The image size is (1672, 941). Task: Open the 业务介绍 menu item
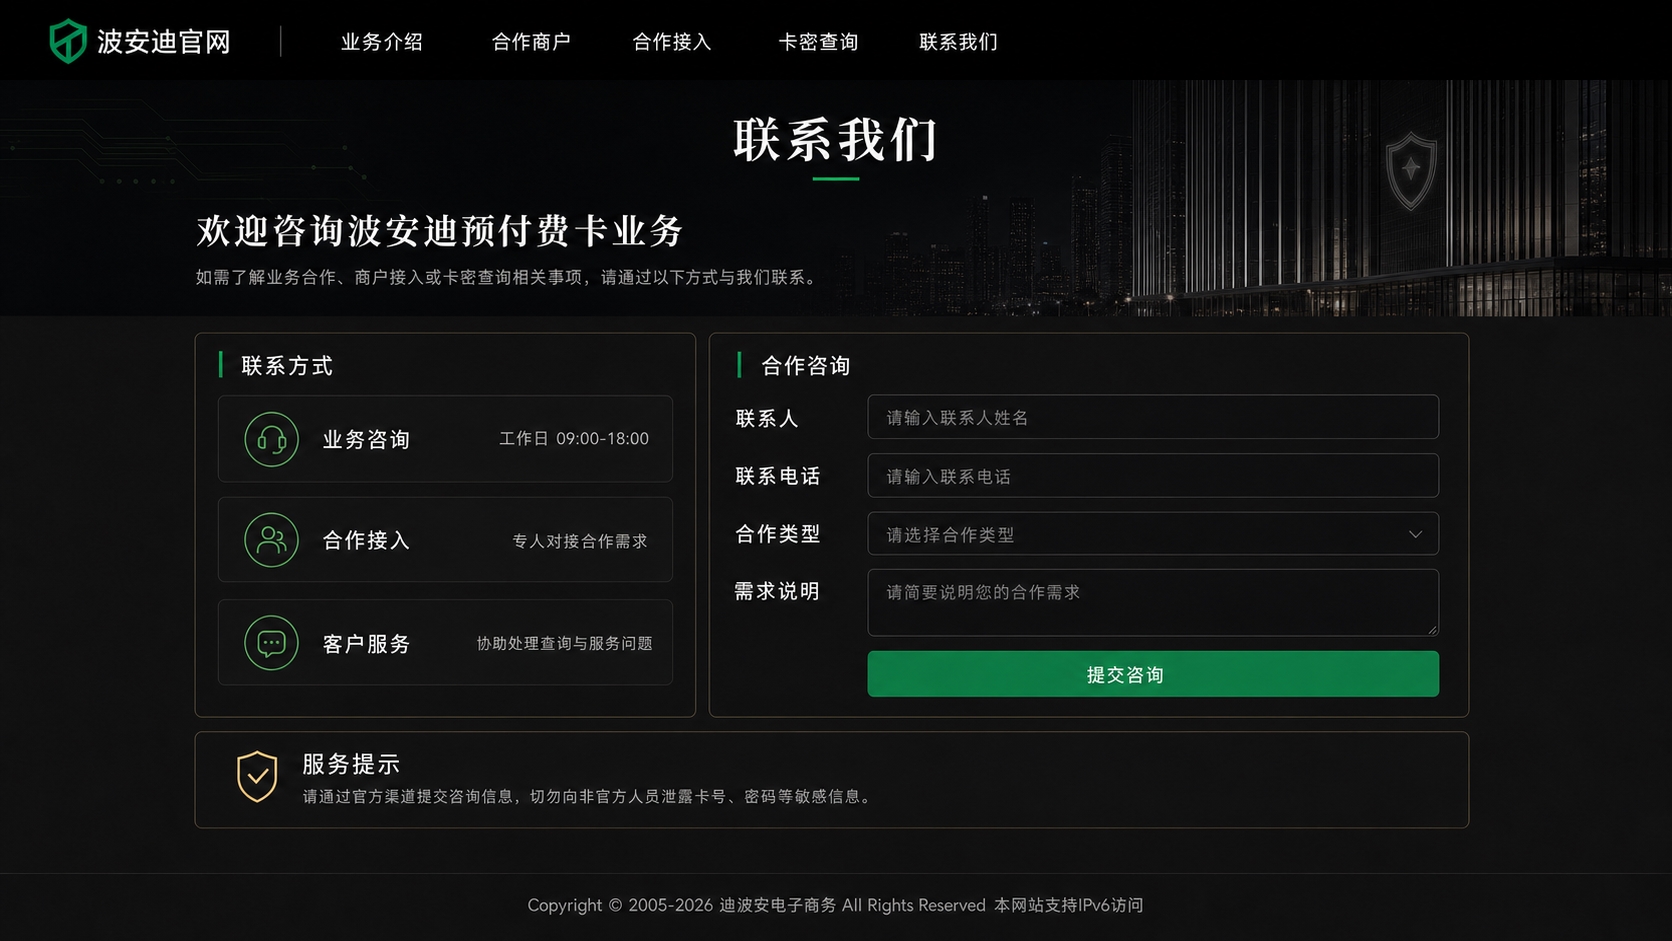382,42
